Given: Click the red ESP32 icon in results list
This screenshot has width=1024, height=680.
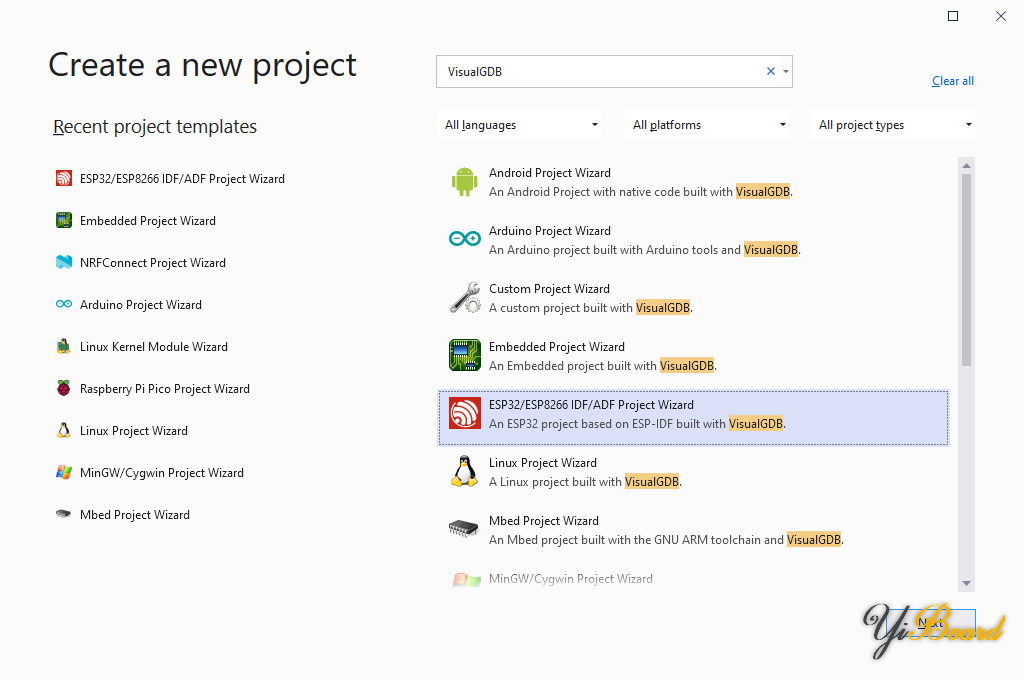Looking at the screenshot, I should pyautogui.click(x=464, y=413).
